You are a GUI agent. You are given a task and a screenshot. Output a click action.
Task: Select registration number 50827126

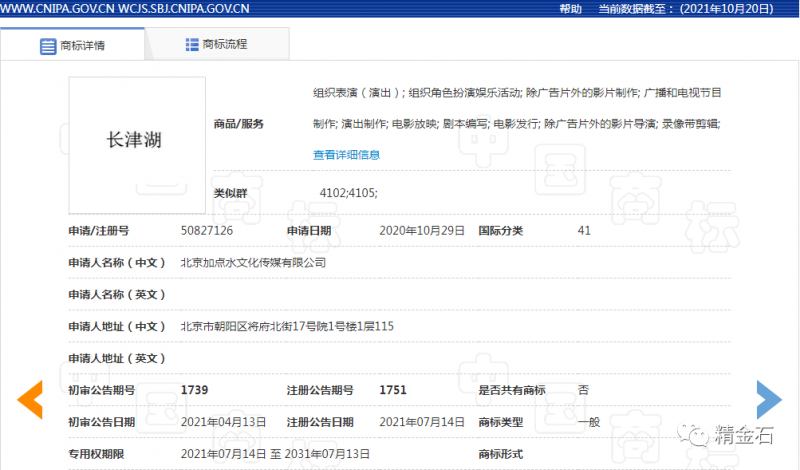[x=207, y=231]
